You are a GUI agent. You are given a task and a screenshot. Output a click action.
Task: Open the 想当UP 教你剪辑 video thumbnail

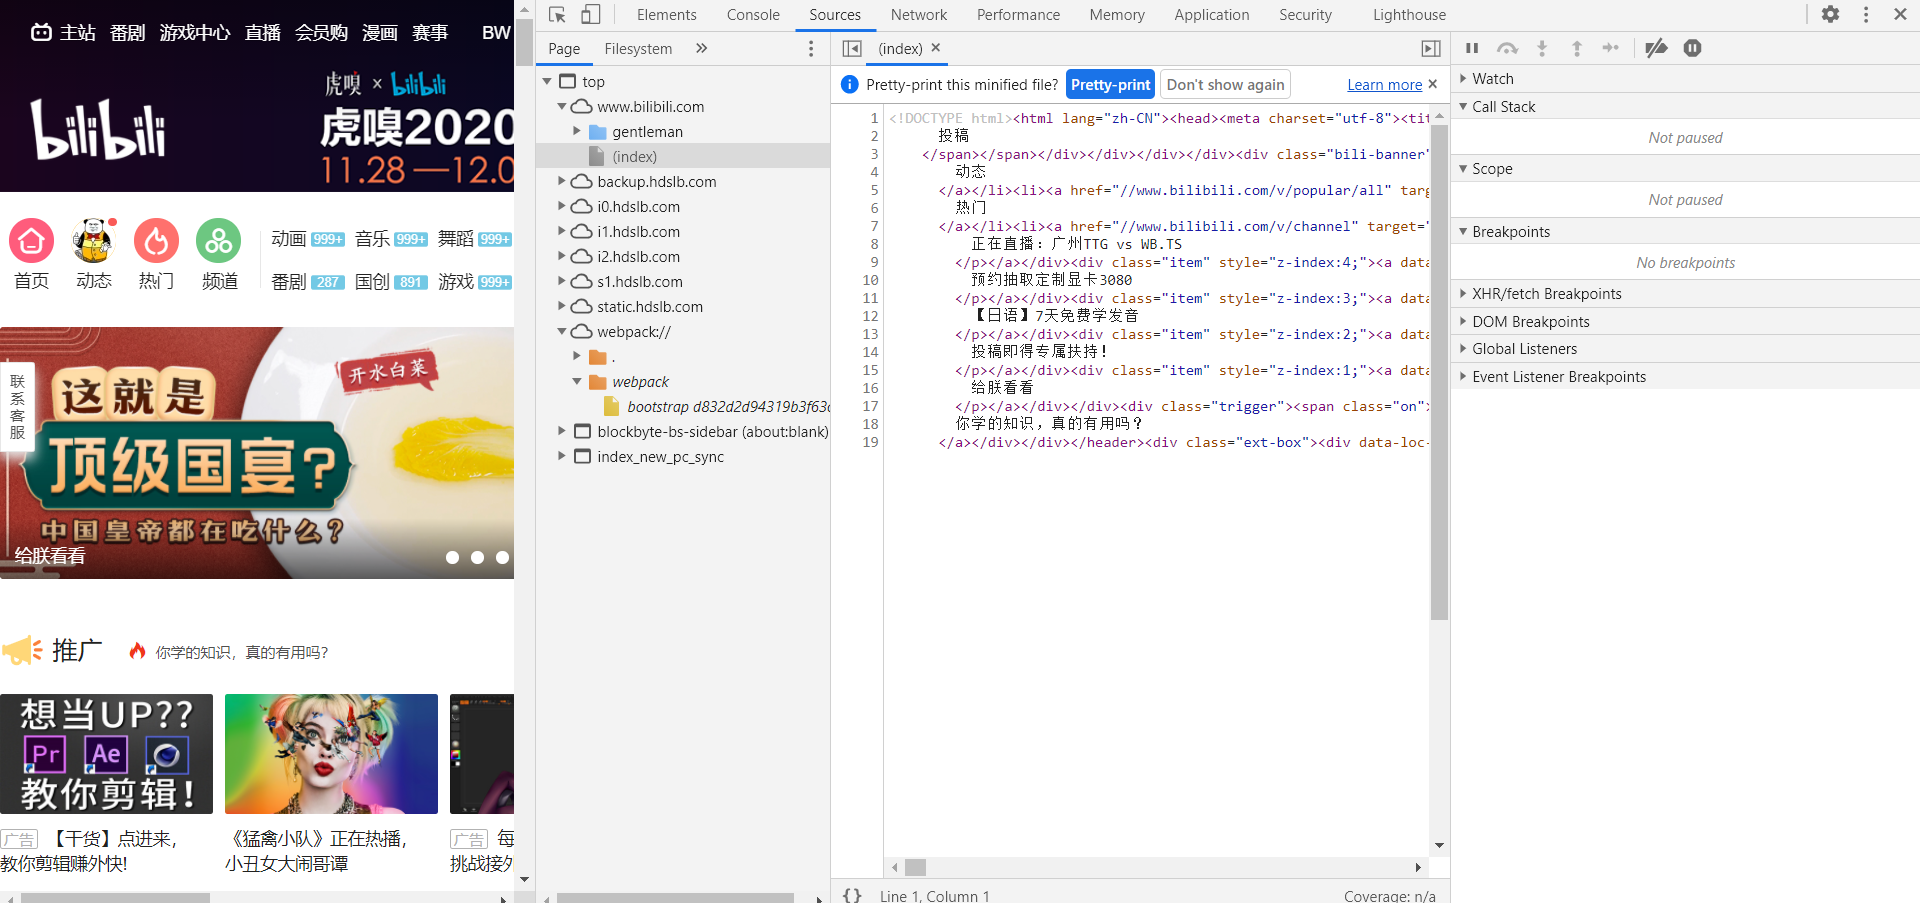click(x=107, y=754)
